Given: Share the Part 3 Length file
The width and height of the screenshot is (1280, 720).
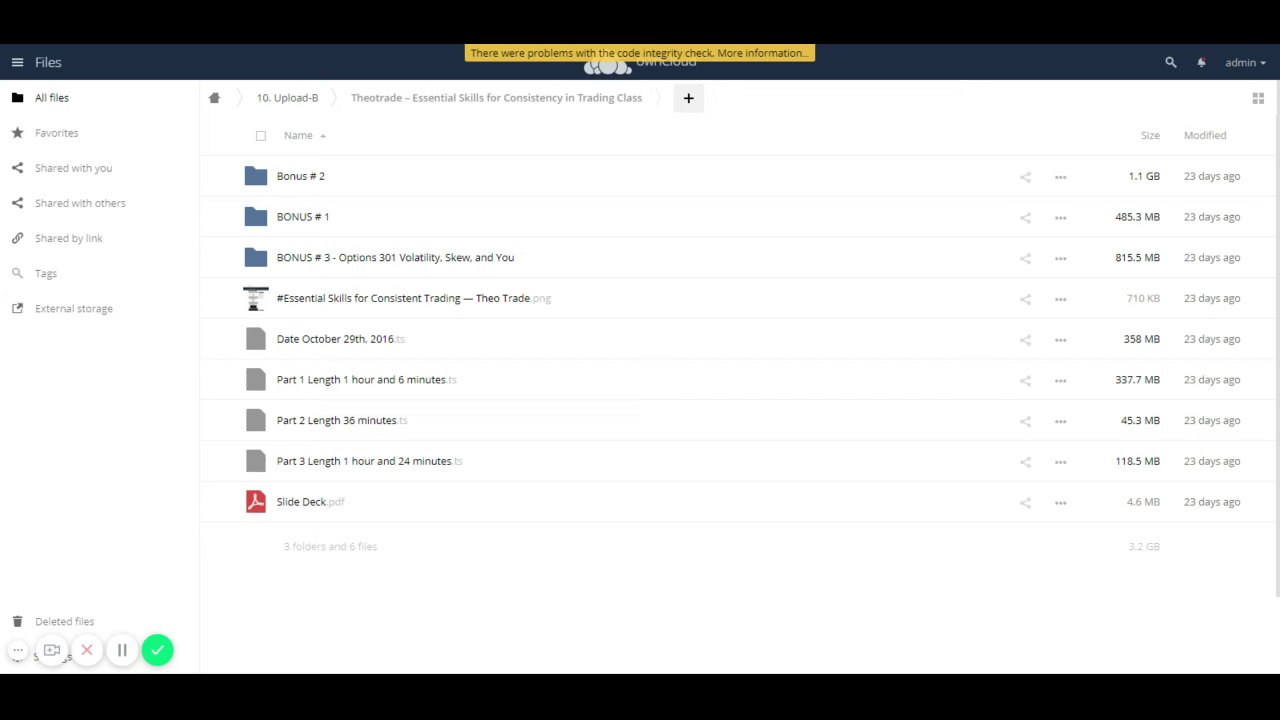Looking at the screenshot, I should tap(1025, 462).
